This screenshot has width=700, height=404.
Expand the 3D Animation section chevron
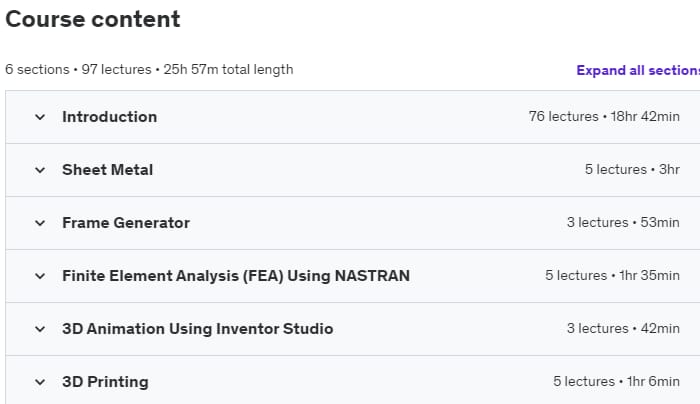[x=40, y=329]
